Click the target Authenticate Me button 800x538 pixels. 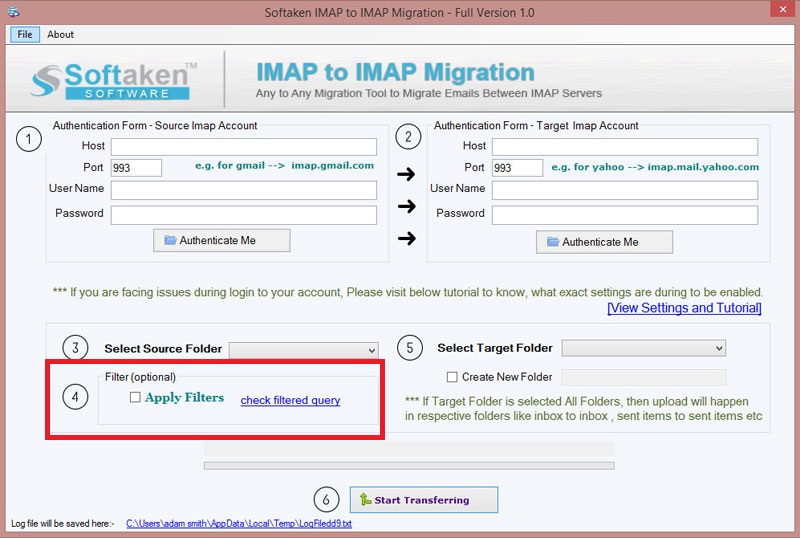pos(604,242)
